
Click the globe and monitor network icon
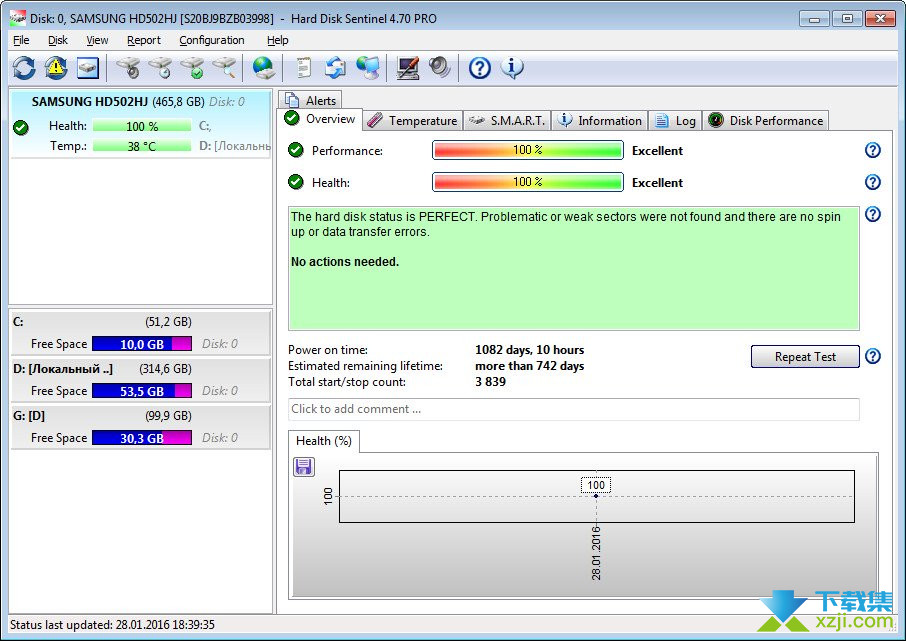pos(367,68)
